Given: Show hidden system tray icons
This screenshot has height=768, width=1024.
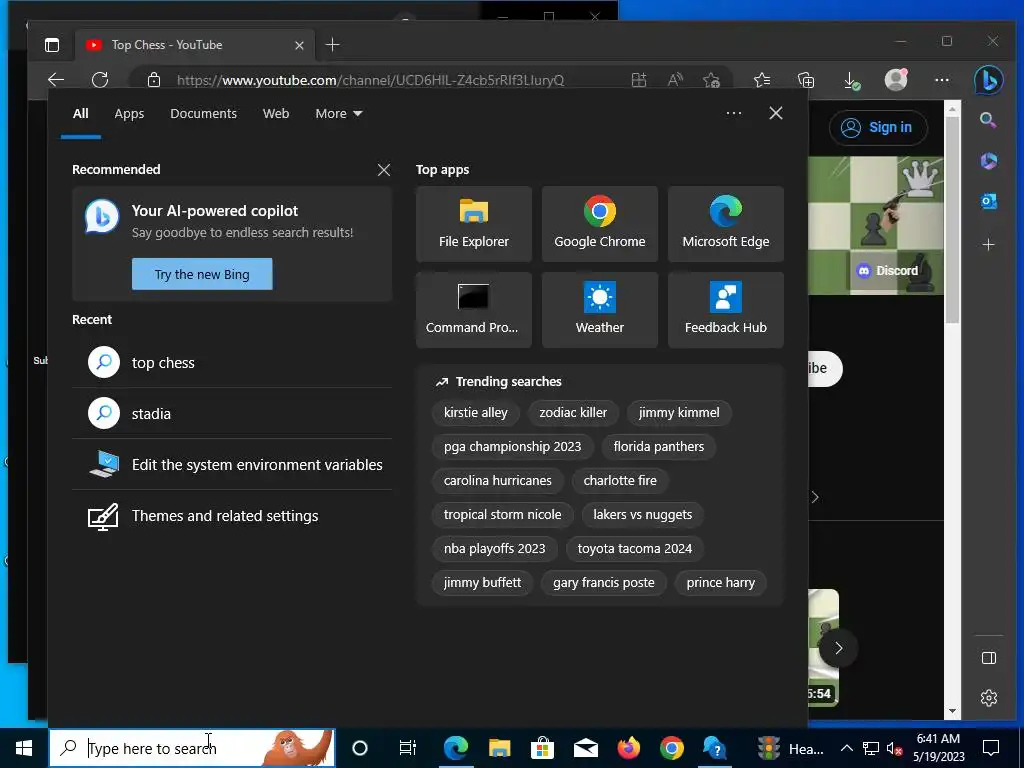Looking at the screenshot, I should [x=846, y=748].
